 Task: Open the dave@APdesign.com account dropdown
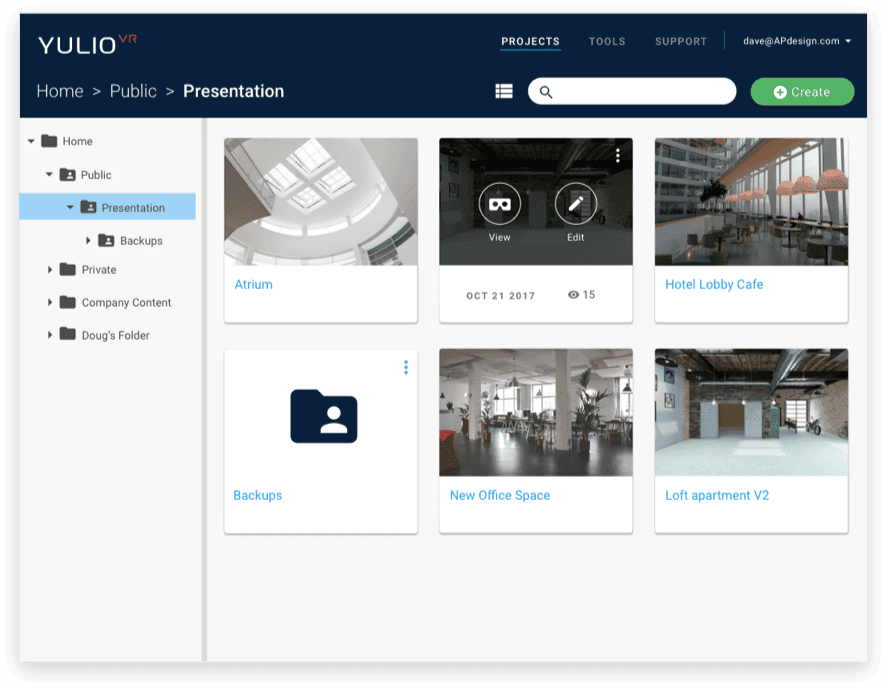[797, 41]
